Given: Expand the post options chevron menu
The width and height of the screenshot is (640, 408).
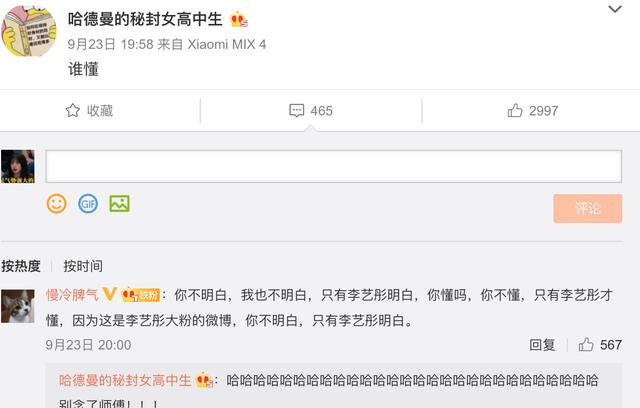Looking at the screenshot, I should (x=615, y=9).
